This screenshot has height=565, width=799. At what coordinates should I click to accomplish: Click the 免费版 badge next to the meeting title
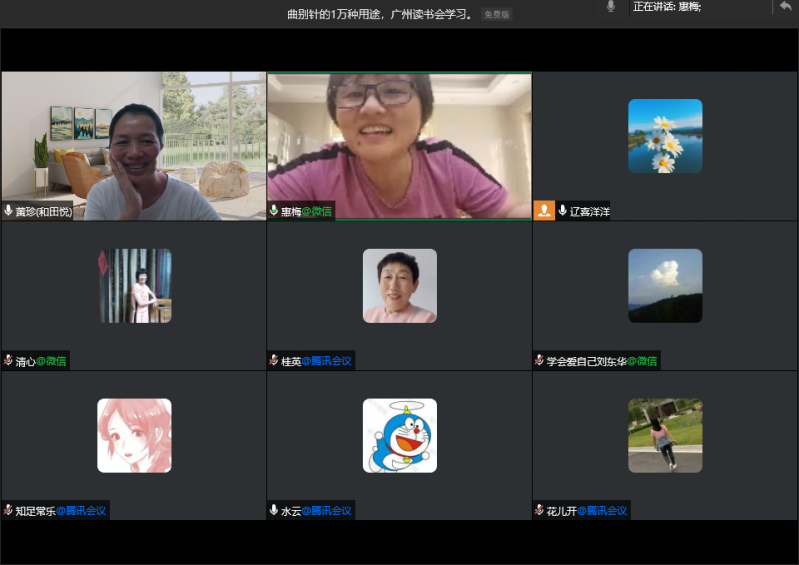tap(496, 15)
